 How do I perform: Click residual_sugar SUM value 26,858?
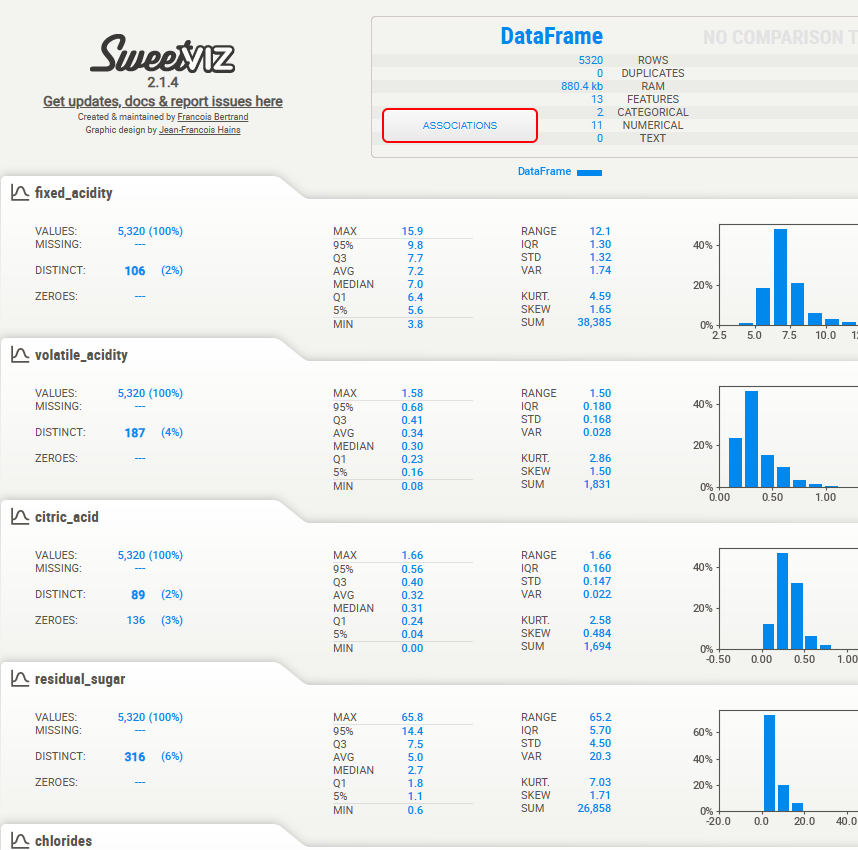click(594, 808)
